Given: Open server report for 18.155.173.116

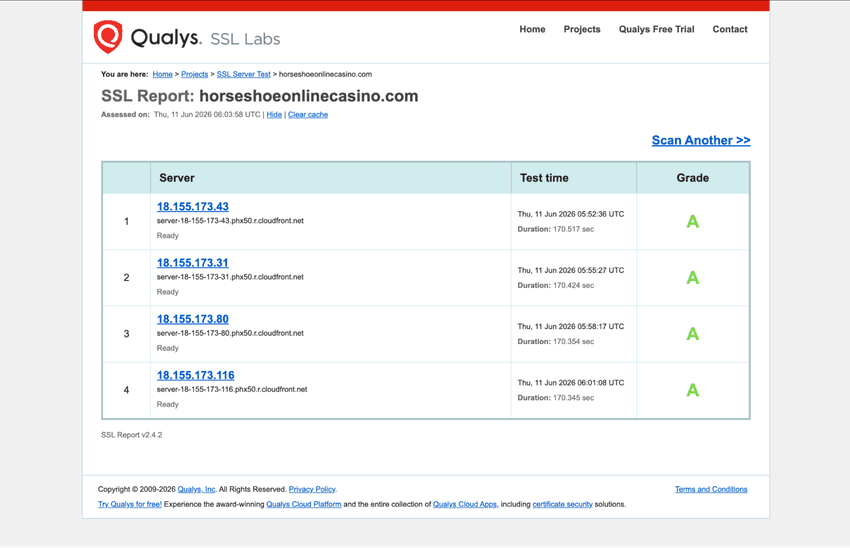Looking at the screenshot, I should point(196,375).
